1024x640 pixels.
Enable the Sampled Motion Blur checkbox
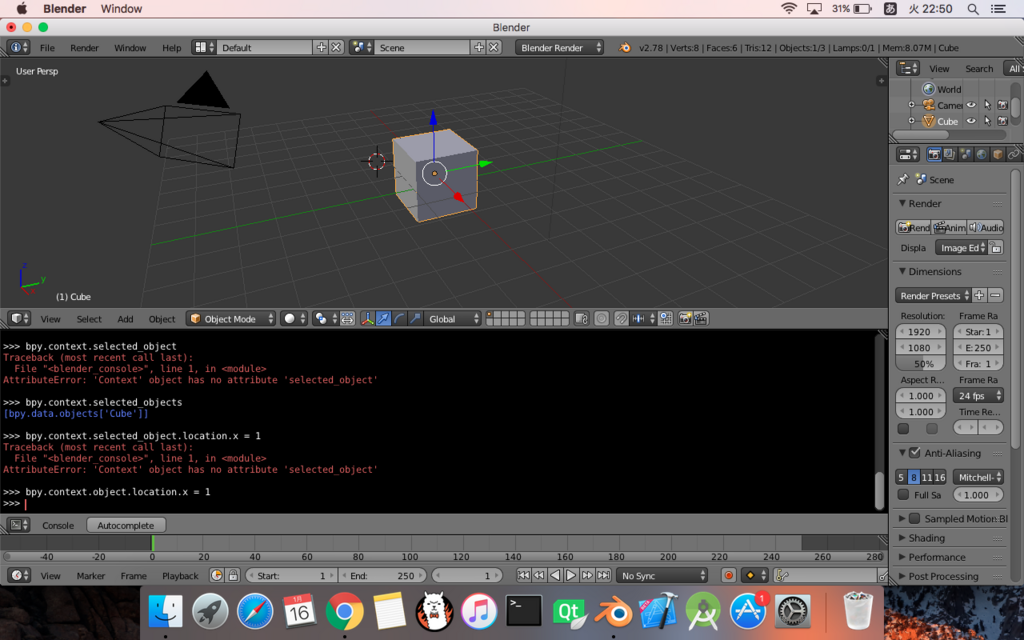coord(915,518)
